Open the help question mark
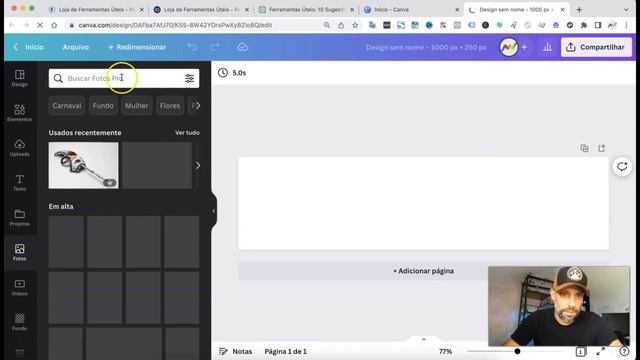Screen dimensions: 640x360 (x=624, y=351)
